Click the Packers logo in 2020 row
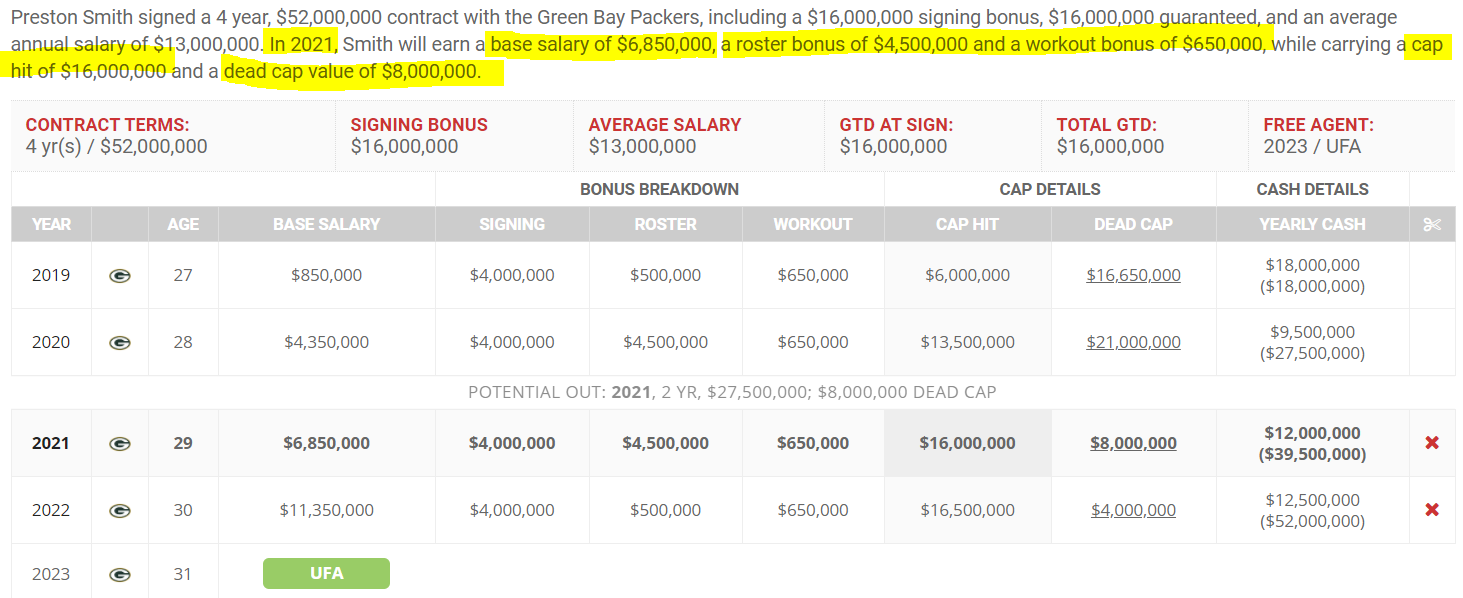Image resolution: width=1463 pixels, height=598 pixels. pyautogui.click(x=119, y=342)
